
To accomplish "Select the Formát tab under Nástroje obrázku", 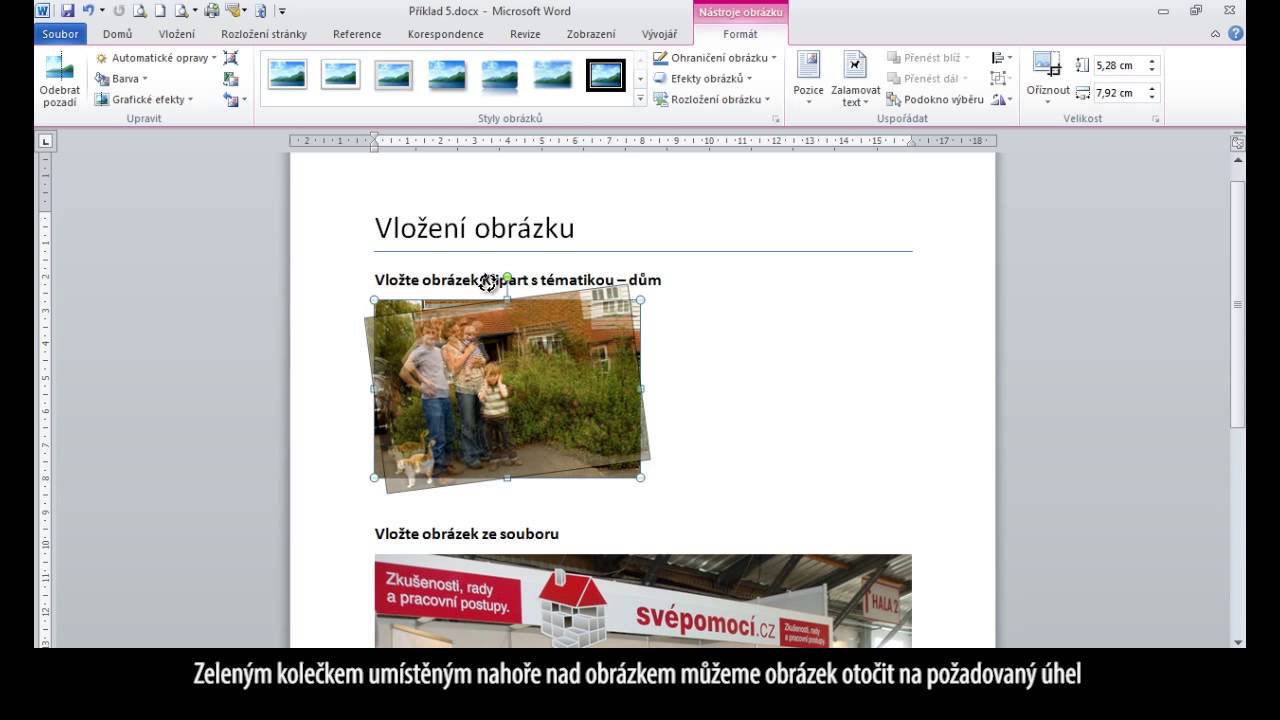I will click(740, 34).
